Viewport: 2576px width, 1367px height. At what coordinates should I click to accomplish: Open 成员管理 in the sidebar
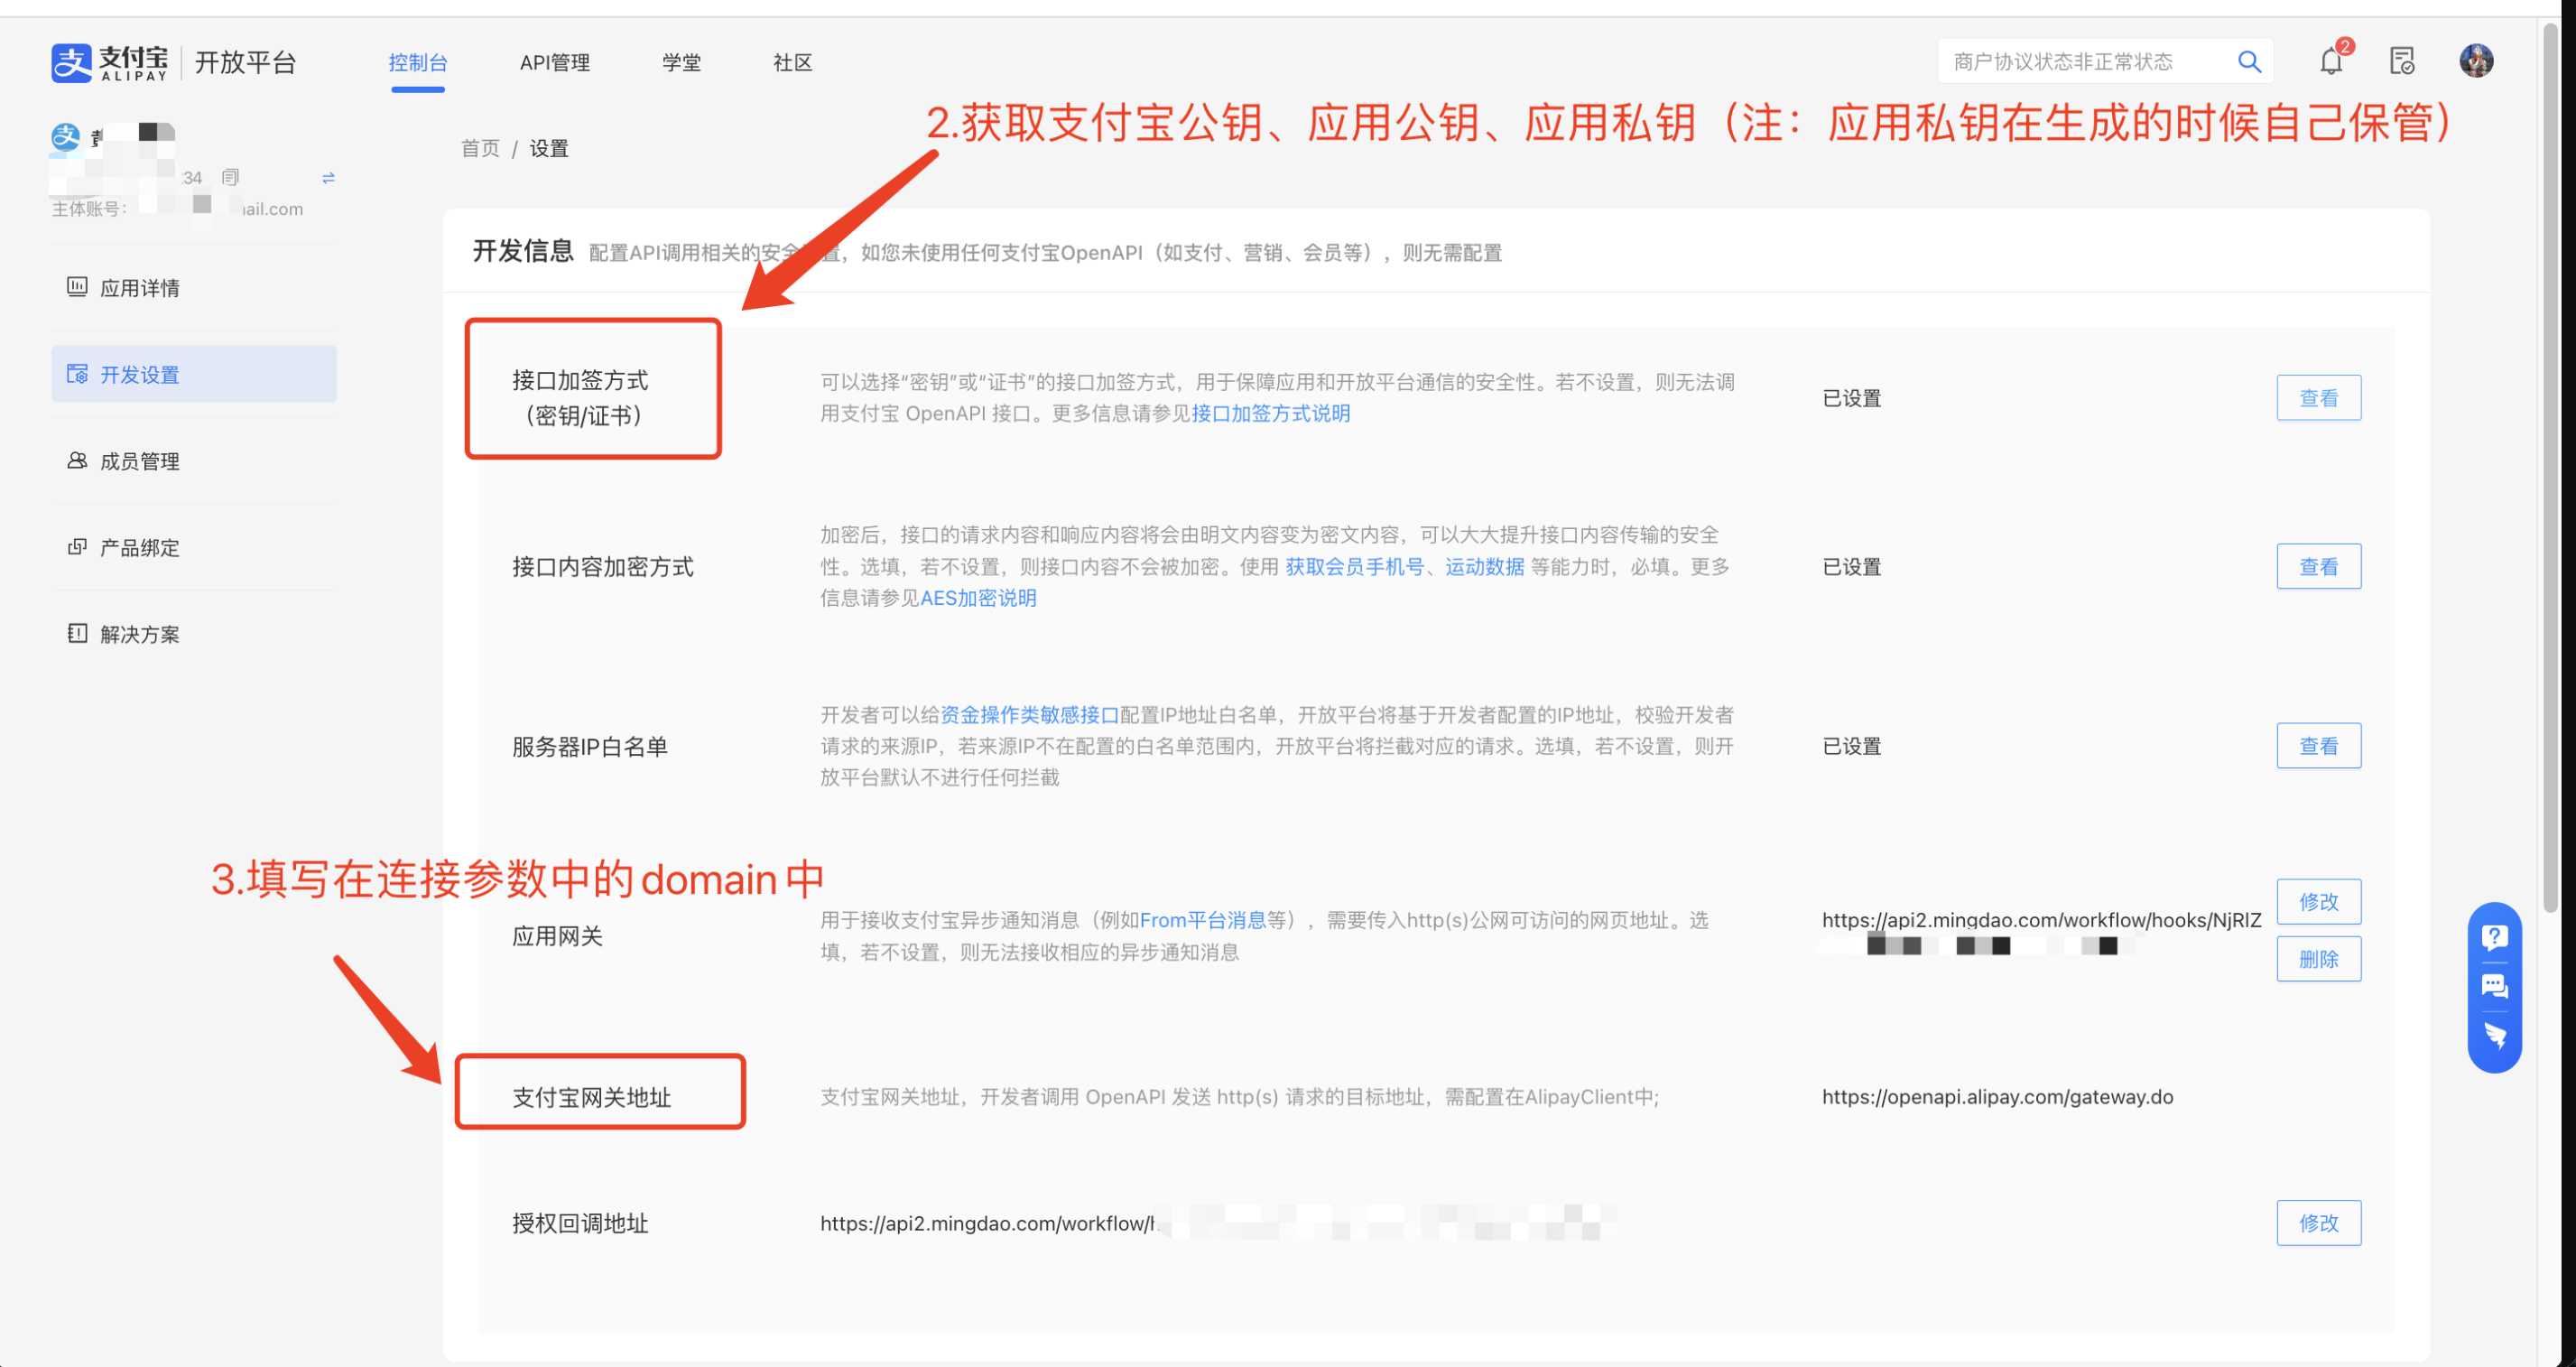pos(140,461)
